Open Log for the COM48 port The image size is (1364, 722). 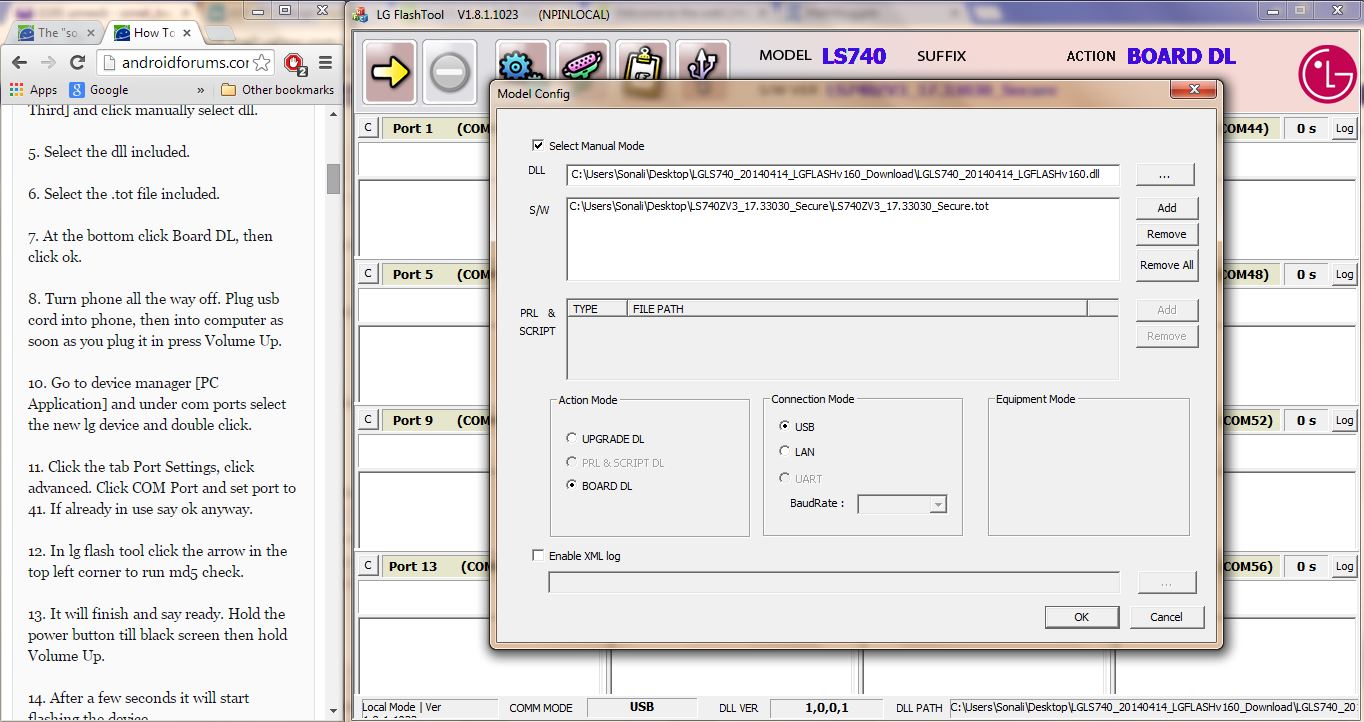click(1344, 274)
